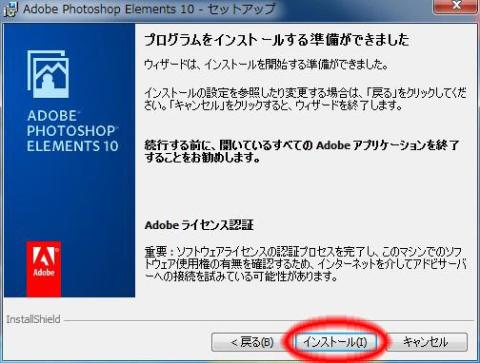Click the Photoshop Elements photo logo icon

click(48, 74)
